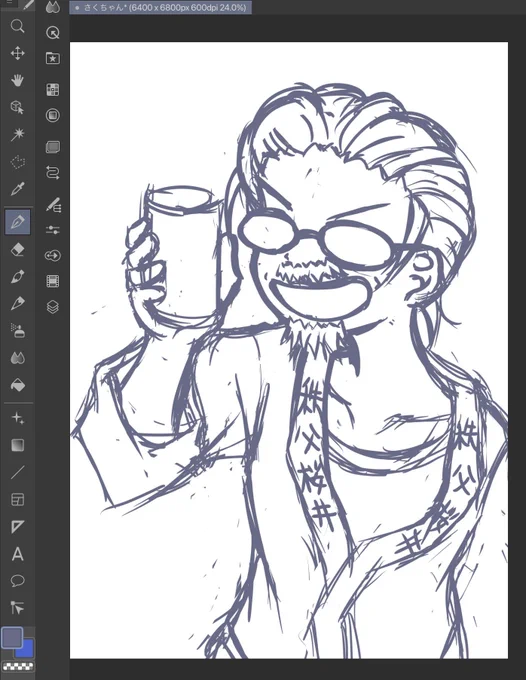This screenshot has width=526, height=680.
Task: Select the Frame border panel tool
Action: tap(17, 500)
